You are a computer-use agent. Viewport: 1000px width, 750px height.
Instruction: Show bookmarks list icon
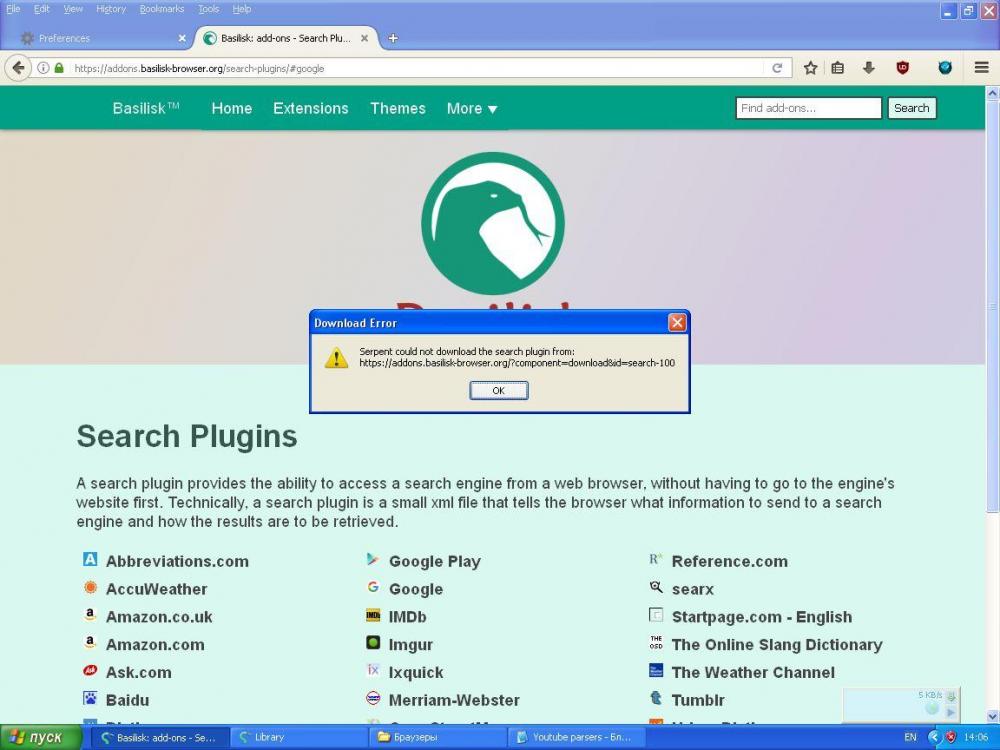coord(838,68)
